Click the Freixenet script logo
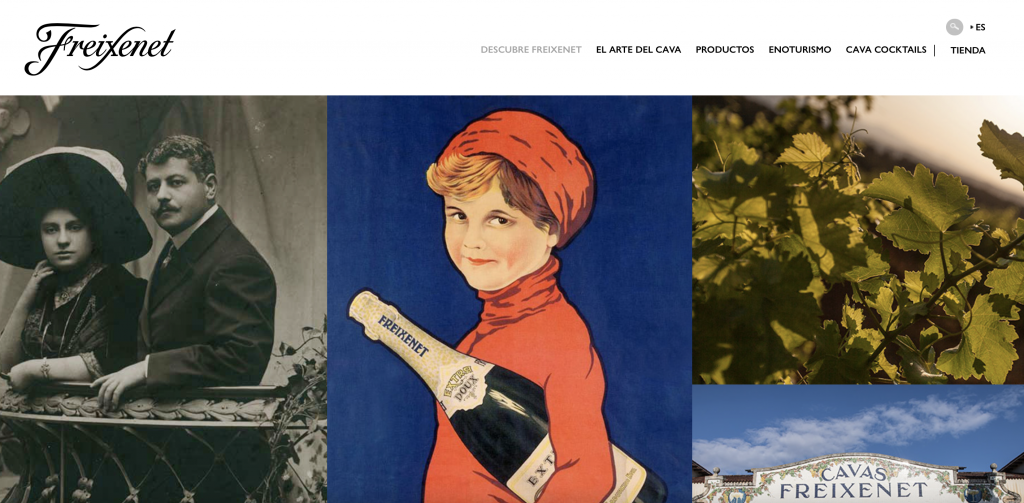 coord(99,49)
